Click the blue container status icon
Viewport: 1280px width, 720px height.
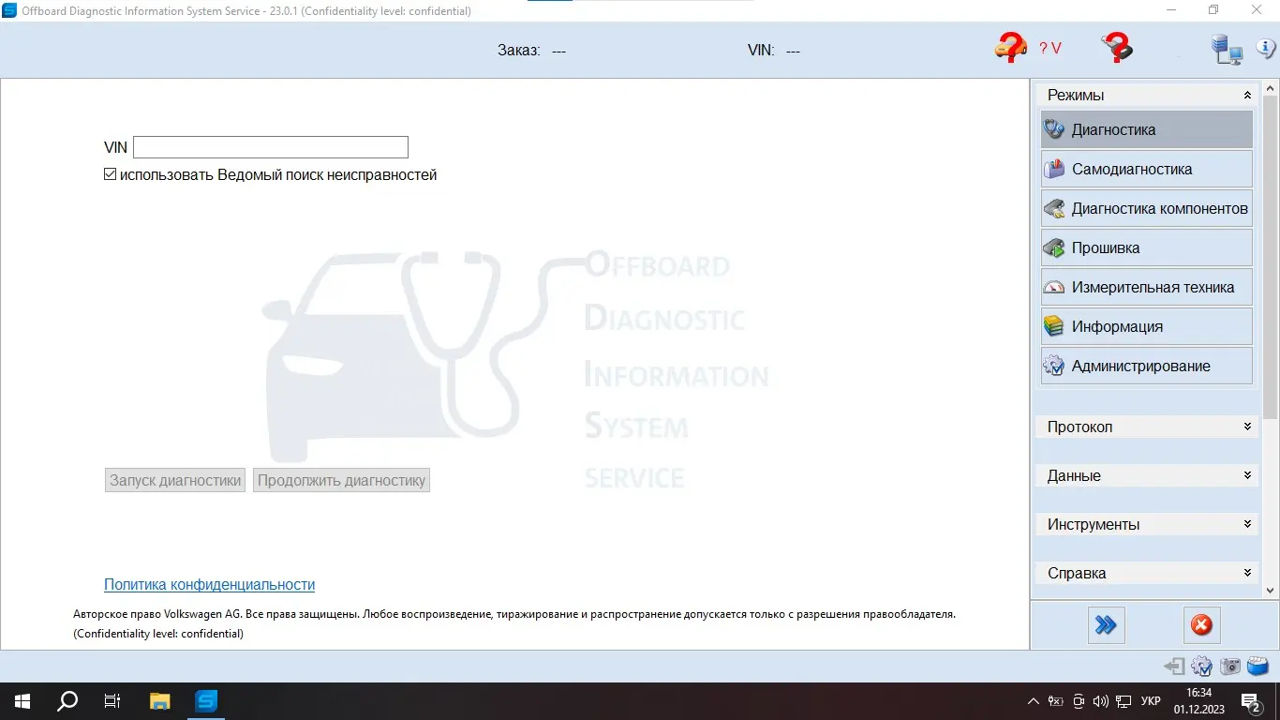[x=1258, y=666]
